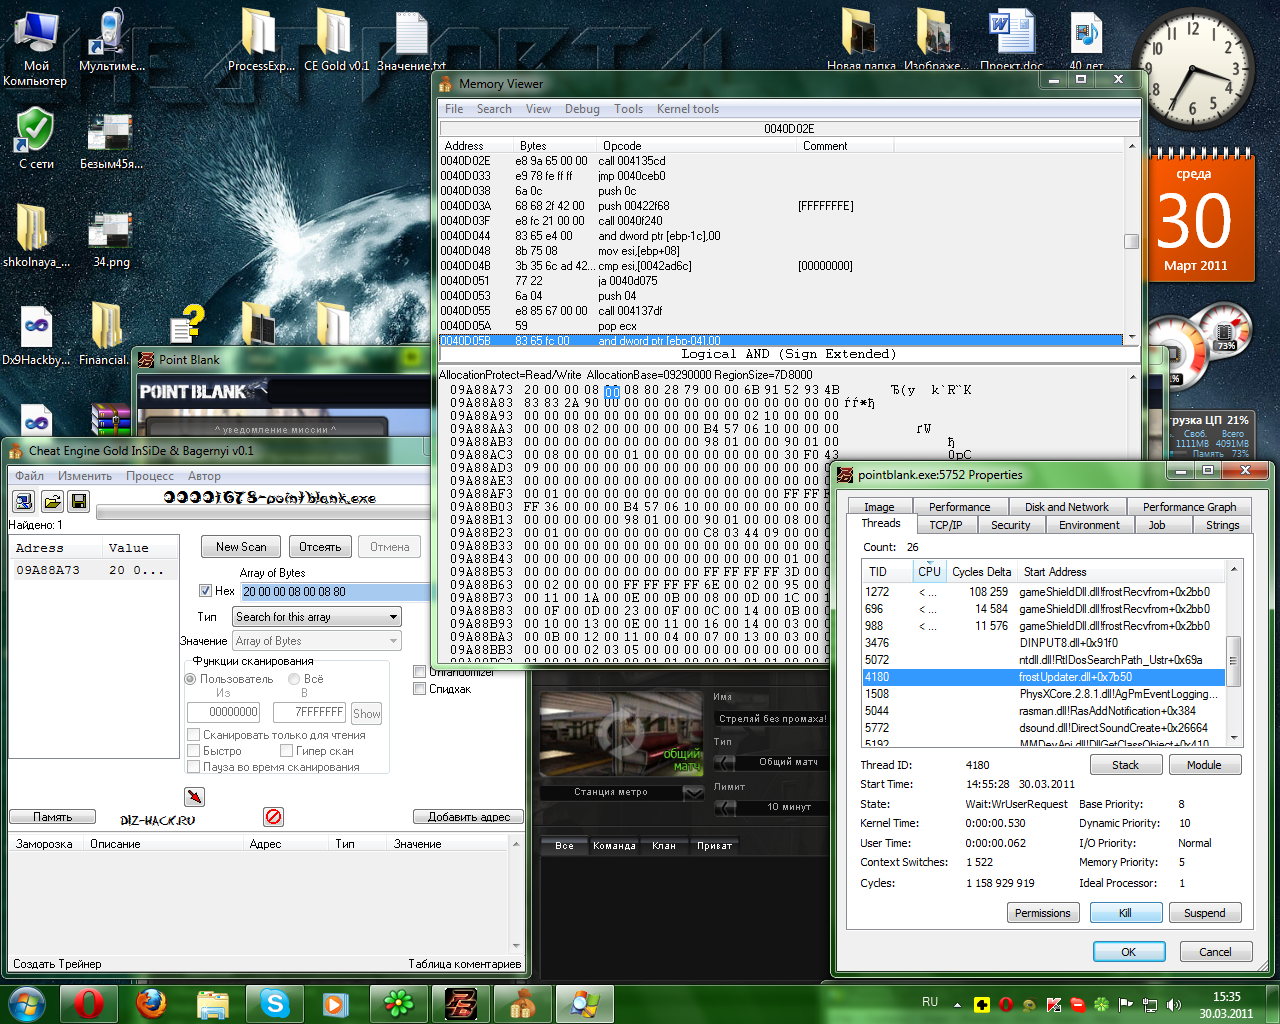Image resolution: width=1280 pixels, height=1024 pixels.
Task: Click the network tray icon
Action: pos(1150,1004)
